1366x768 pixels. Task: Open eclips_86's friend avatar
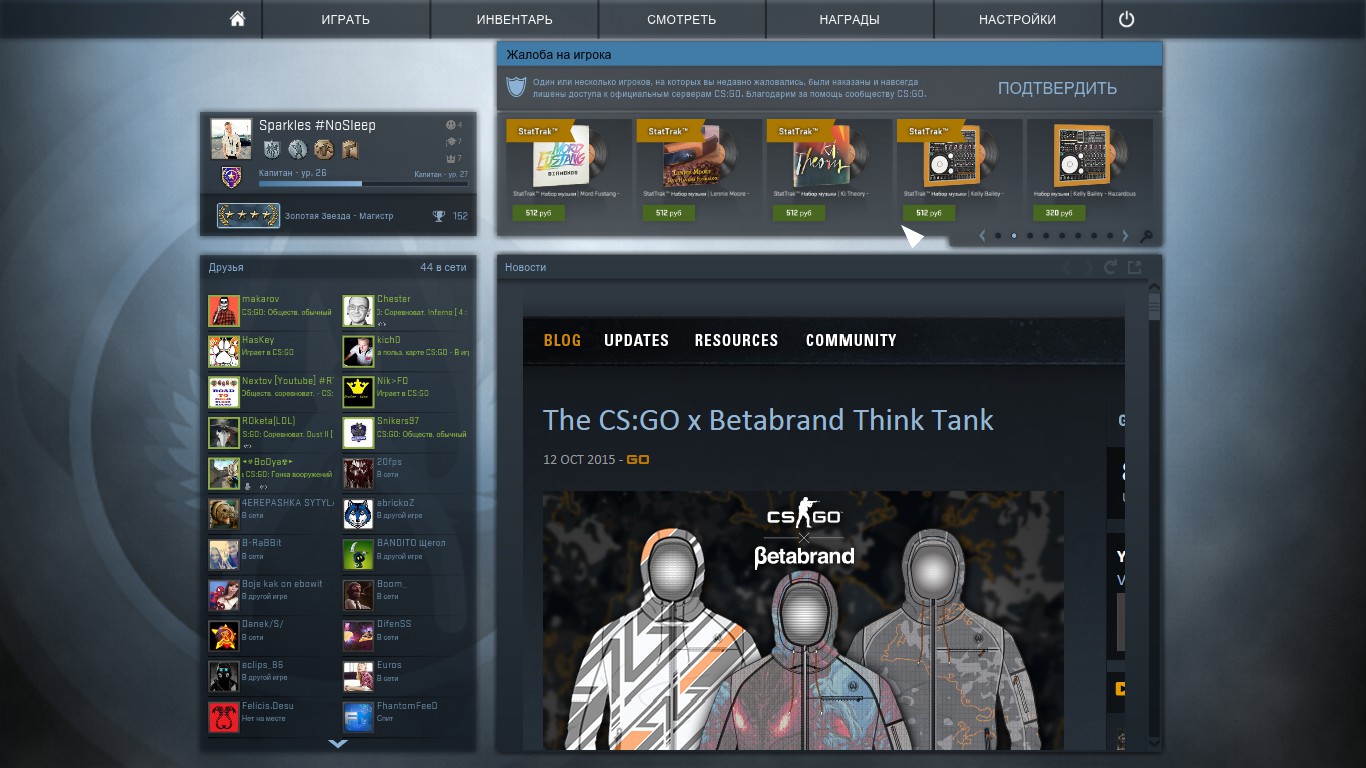click(x=224, y=677)
